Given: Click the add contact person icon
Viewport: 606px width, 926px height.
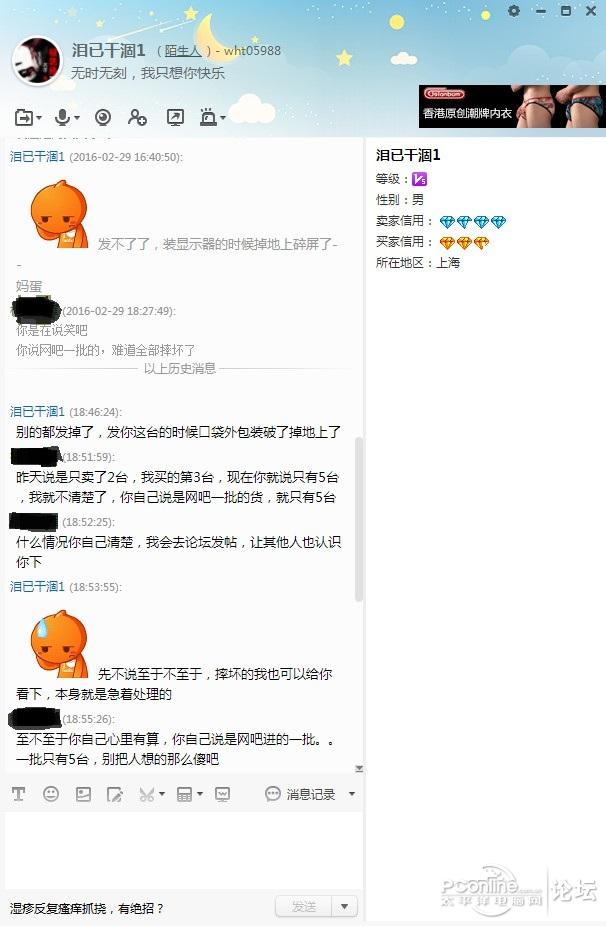Looking at the screenshot, I should [x=137, y=118].
